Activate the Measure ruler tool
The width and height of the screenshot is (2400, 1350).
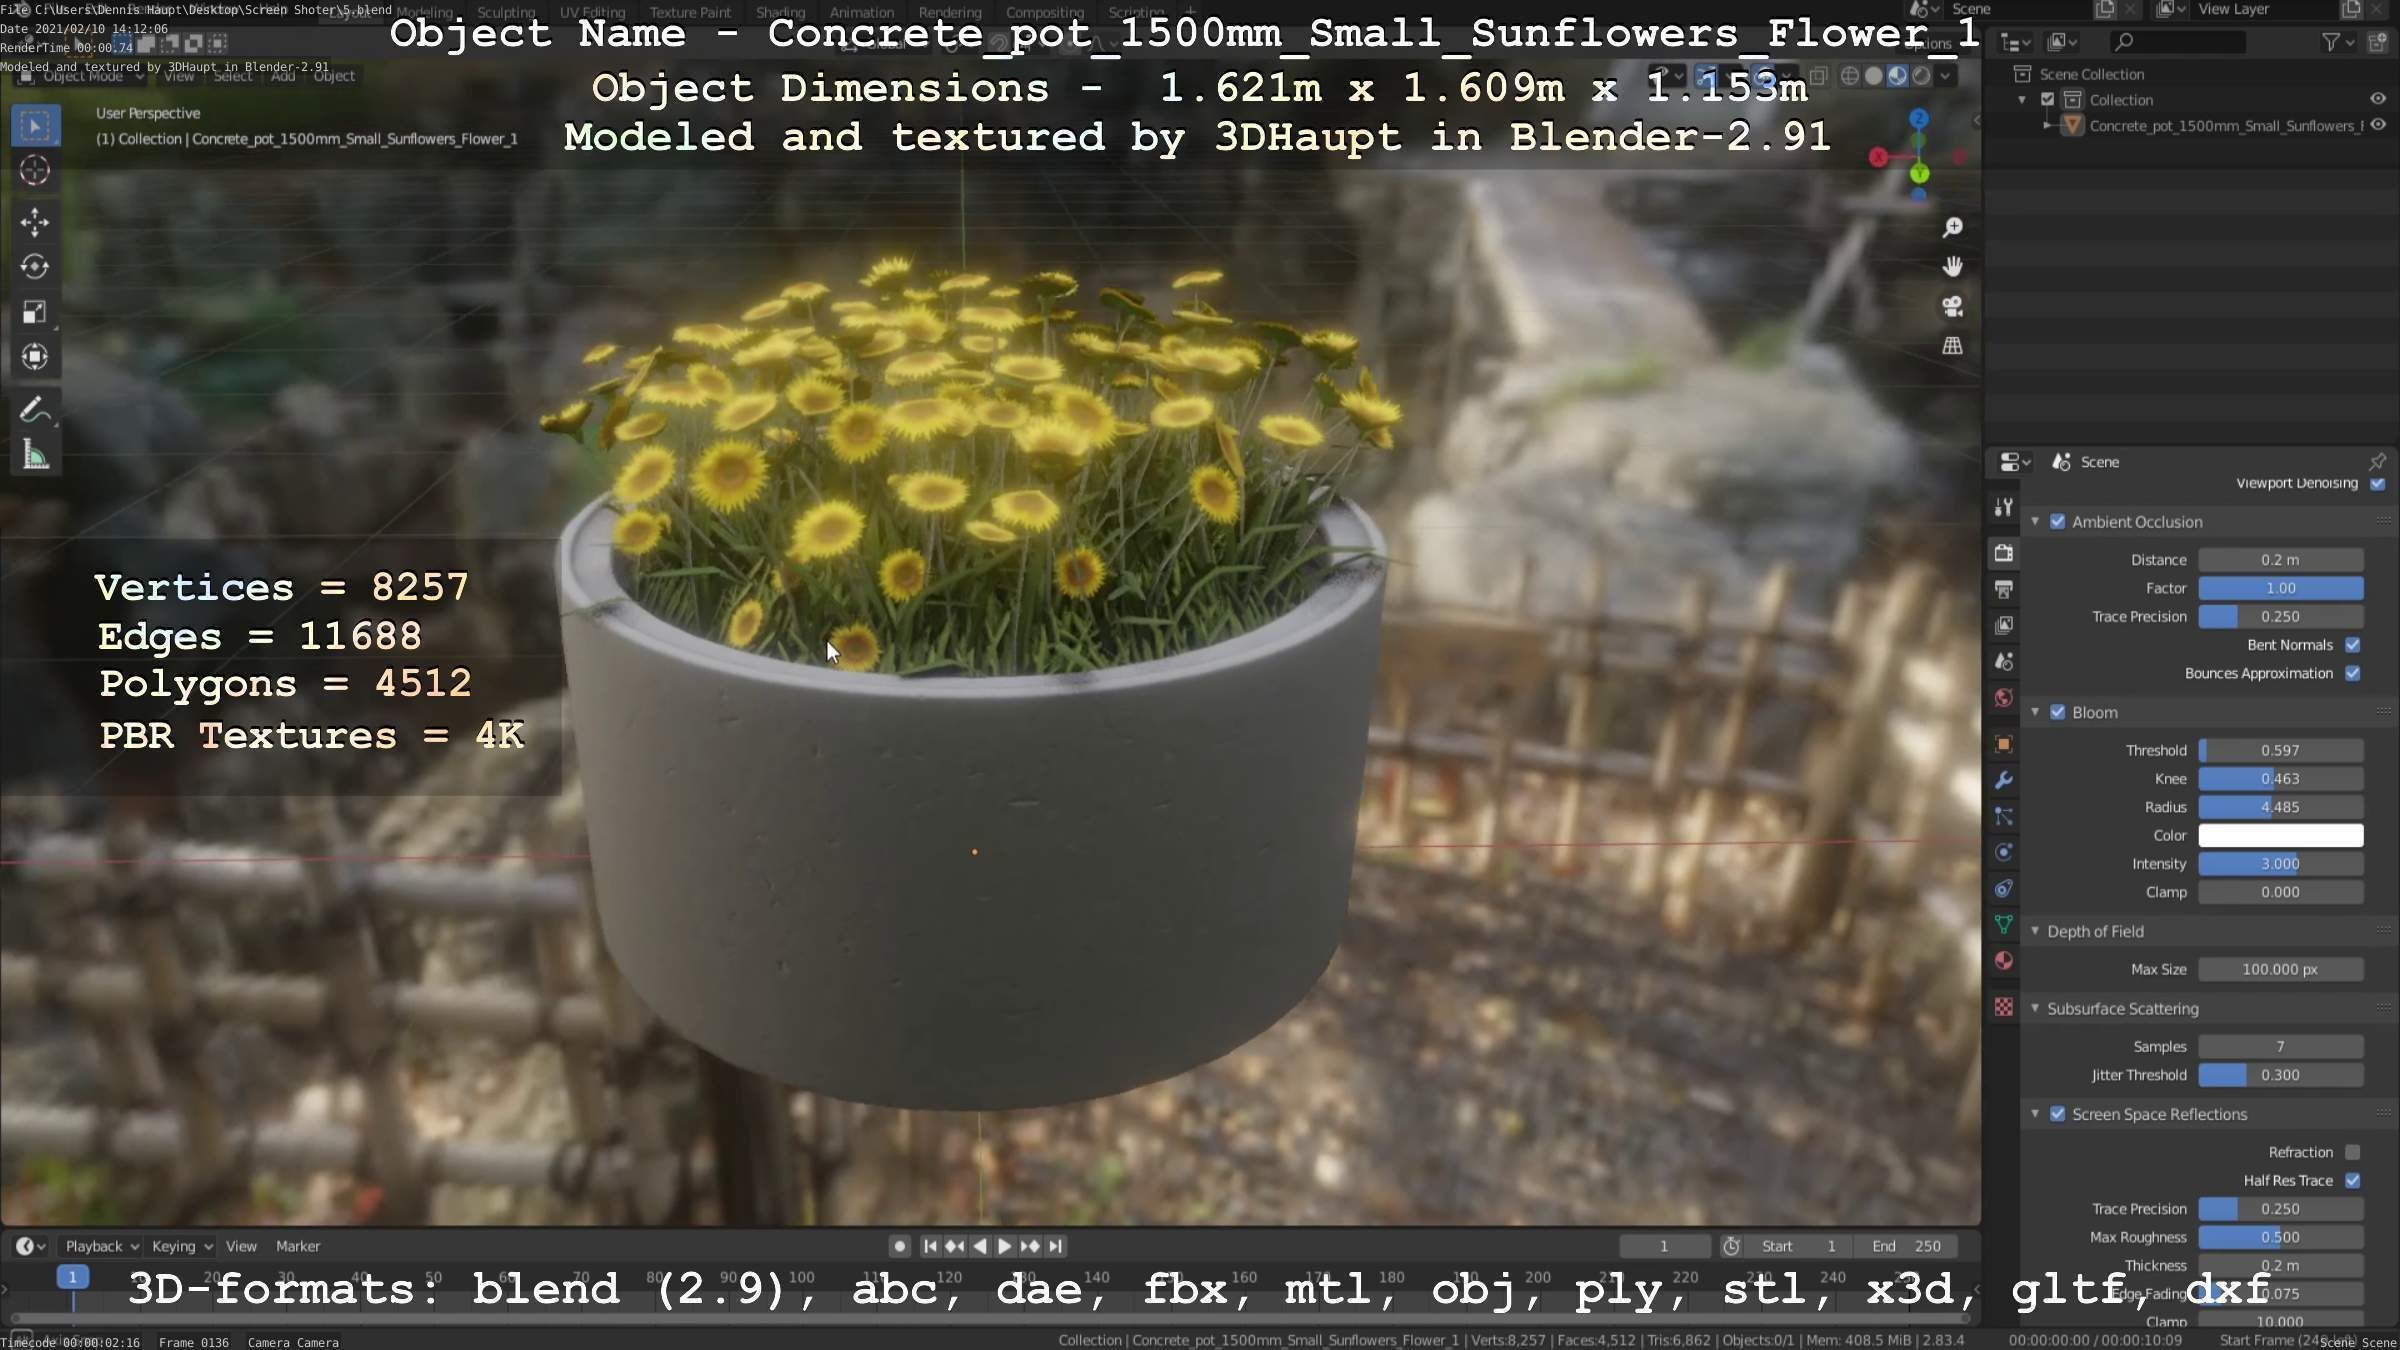[x=35, y=455]
